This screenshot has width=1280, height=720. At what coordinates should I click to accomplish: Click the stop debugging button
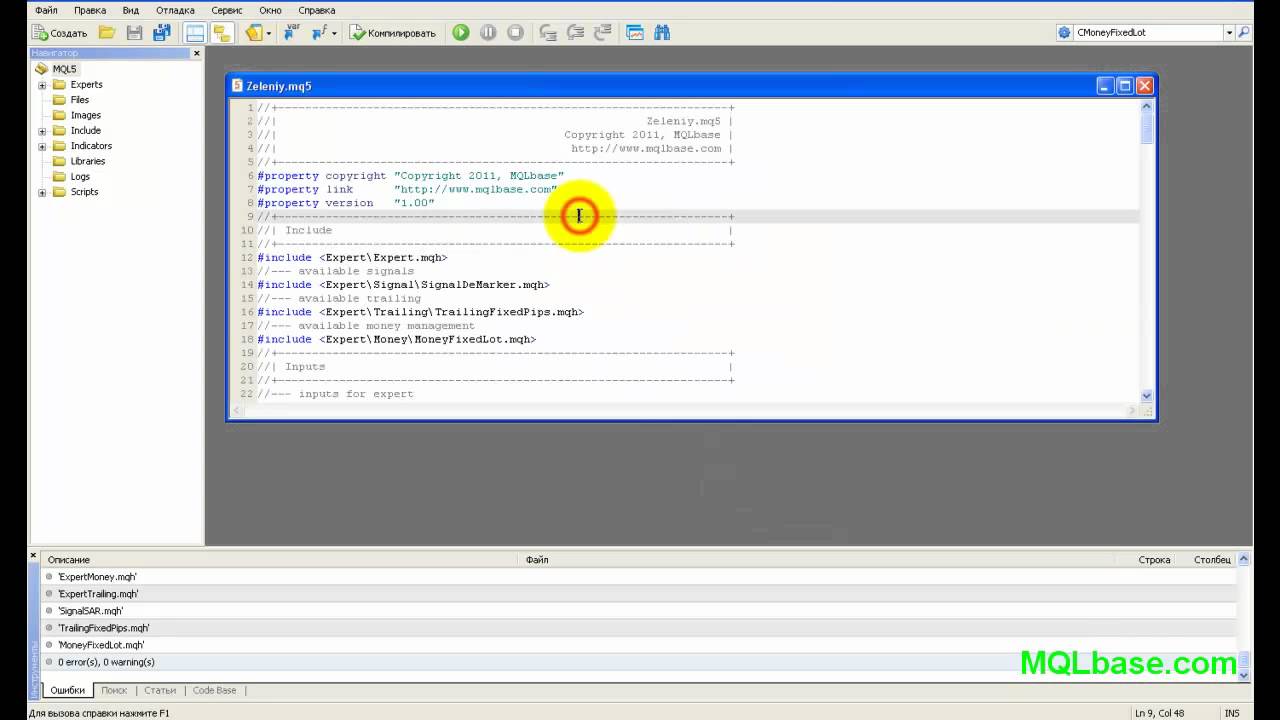click(x=515, y=33)
